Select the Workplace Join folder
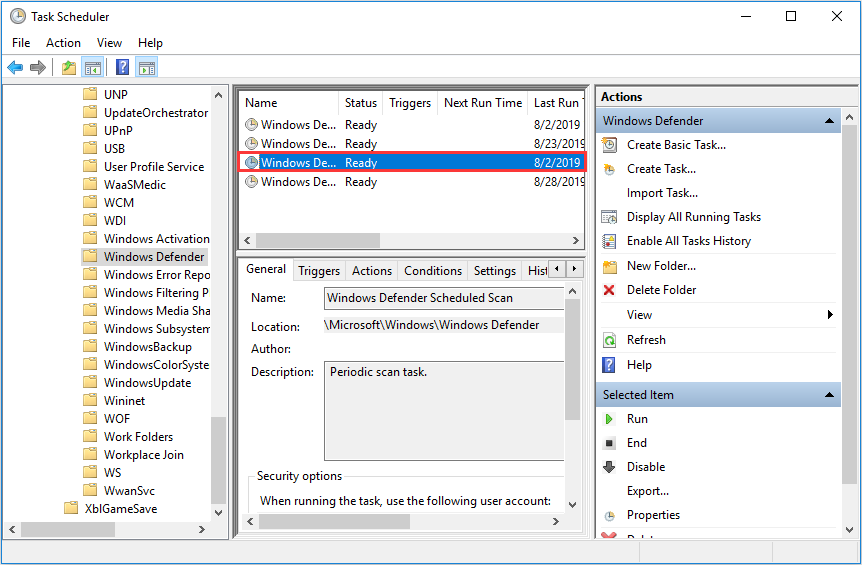The image size is (862, 565). tap(143, 455)
